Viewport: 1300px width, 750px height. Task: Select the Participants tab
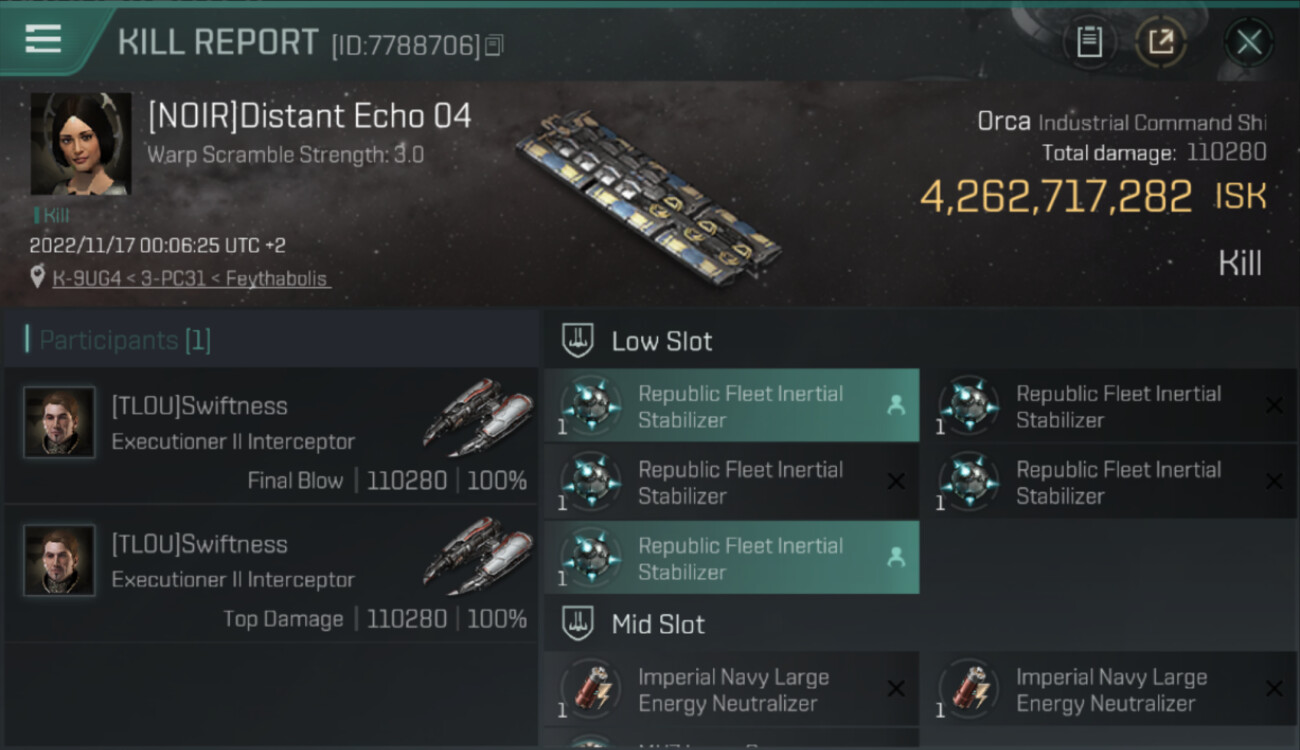(x=118, y=340)
